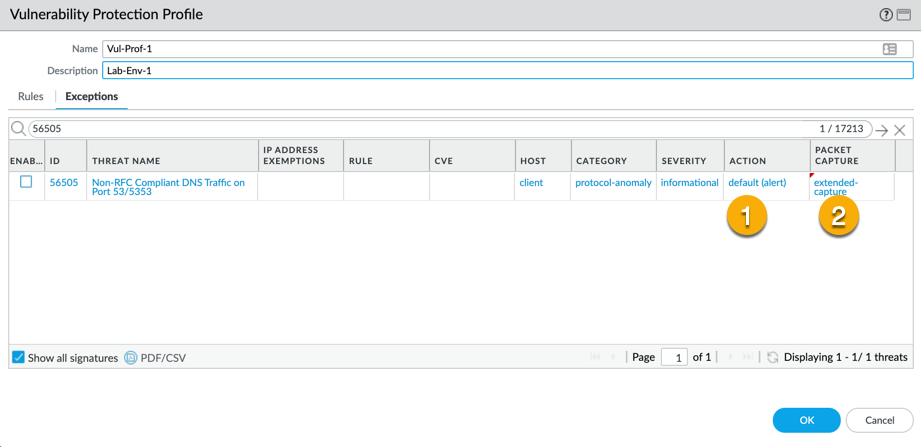Screen dimensions: 921x447
Task: Apply the search filter with the arrow icon
Action: pyautogui.click(x=881, y=130)
